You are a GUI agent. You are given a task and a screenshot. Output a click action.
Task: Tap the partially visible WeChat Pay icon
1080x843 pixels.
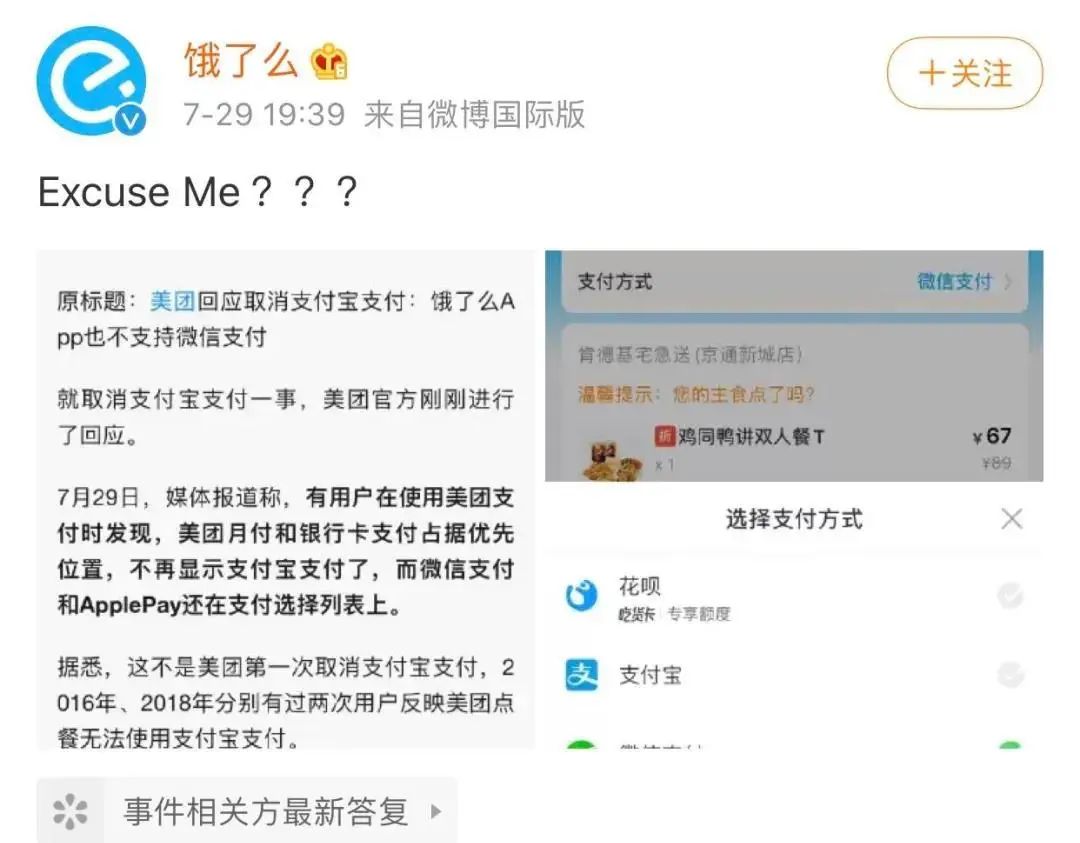tap(581, 745)
